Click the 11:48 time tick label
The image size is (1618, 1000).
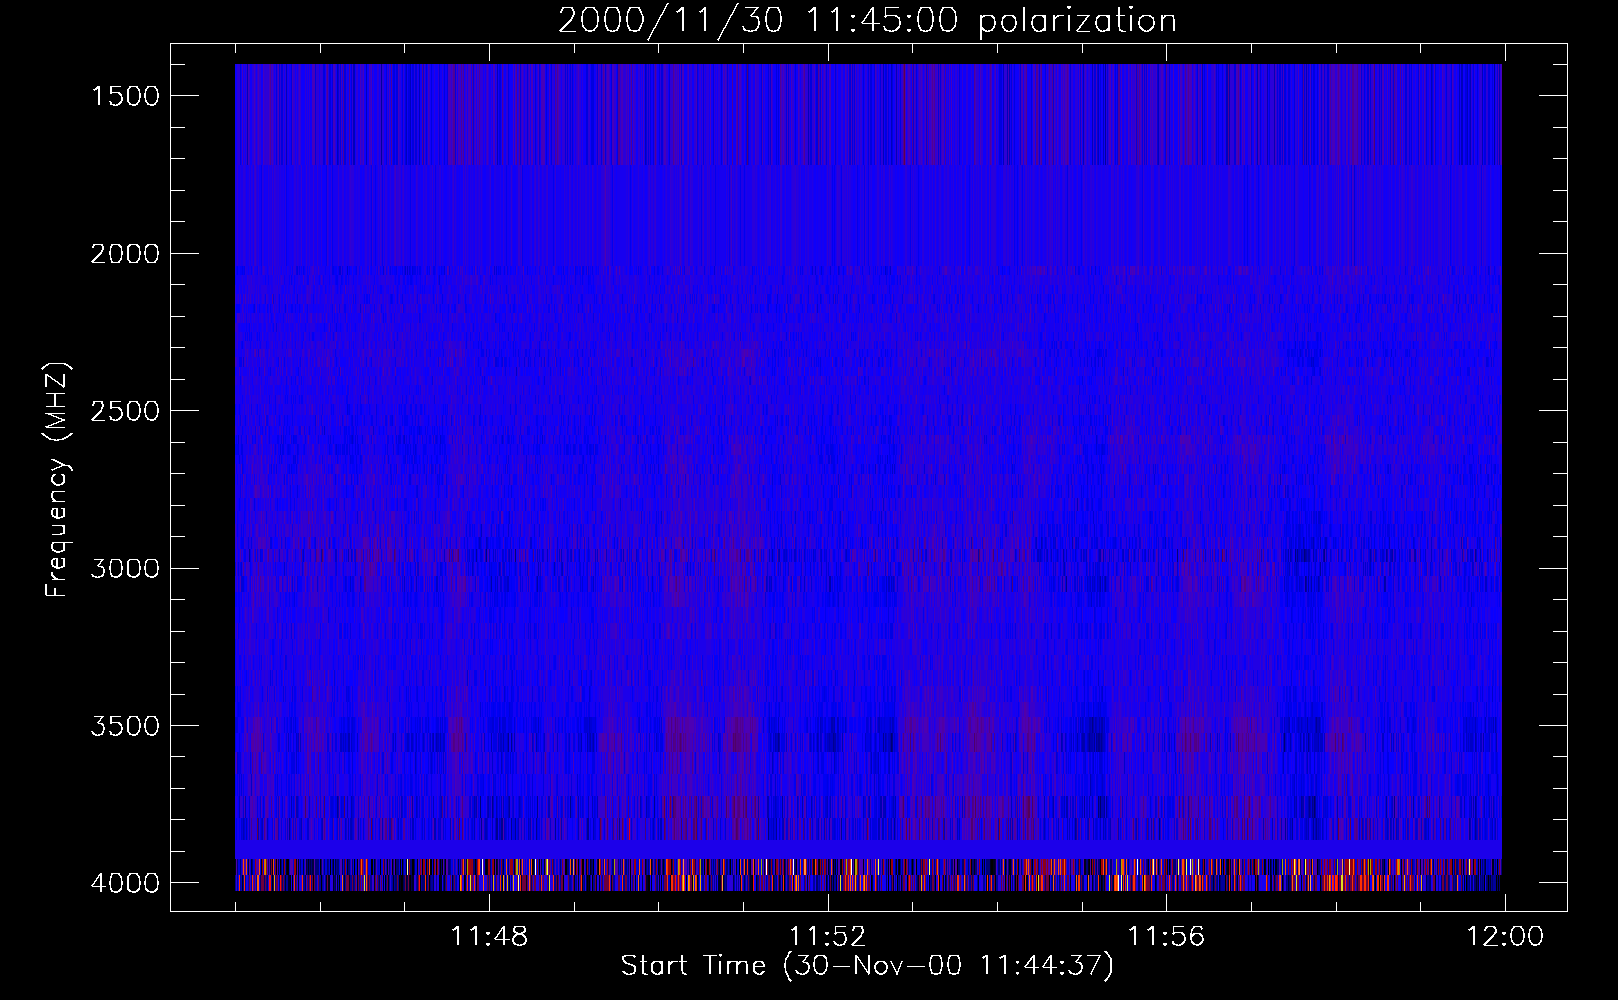(489, 937)
